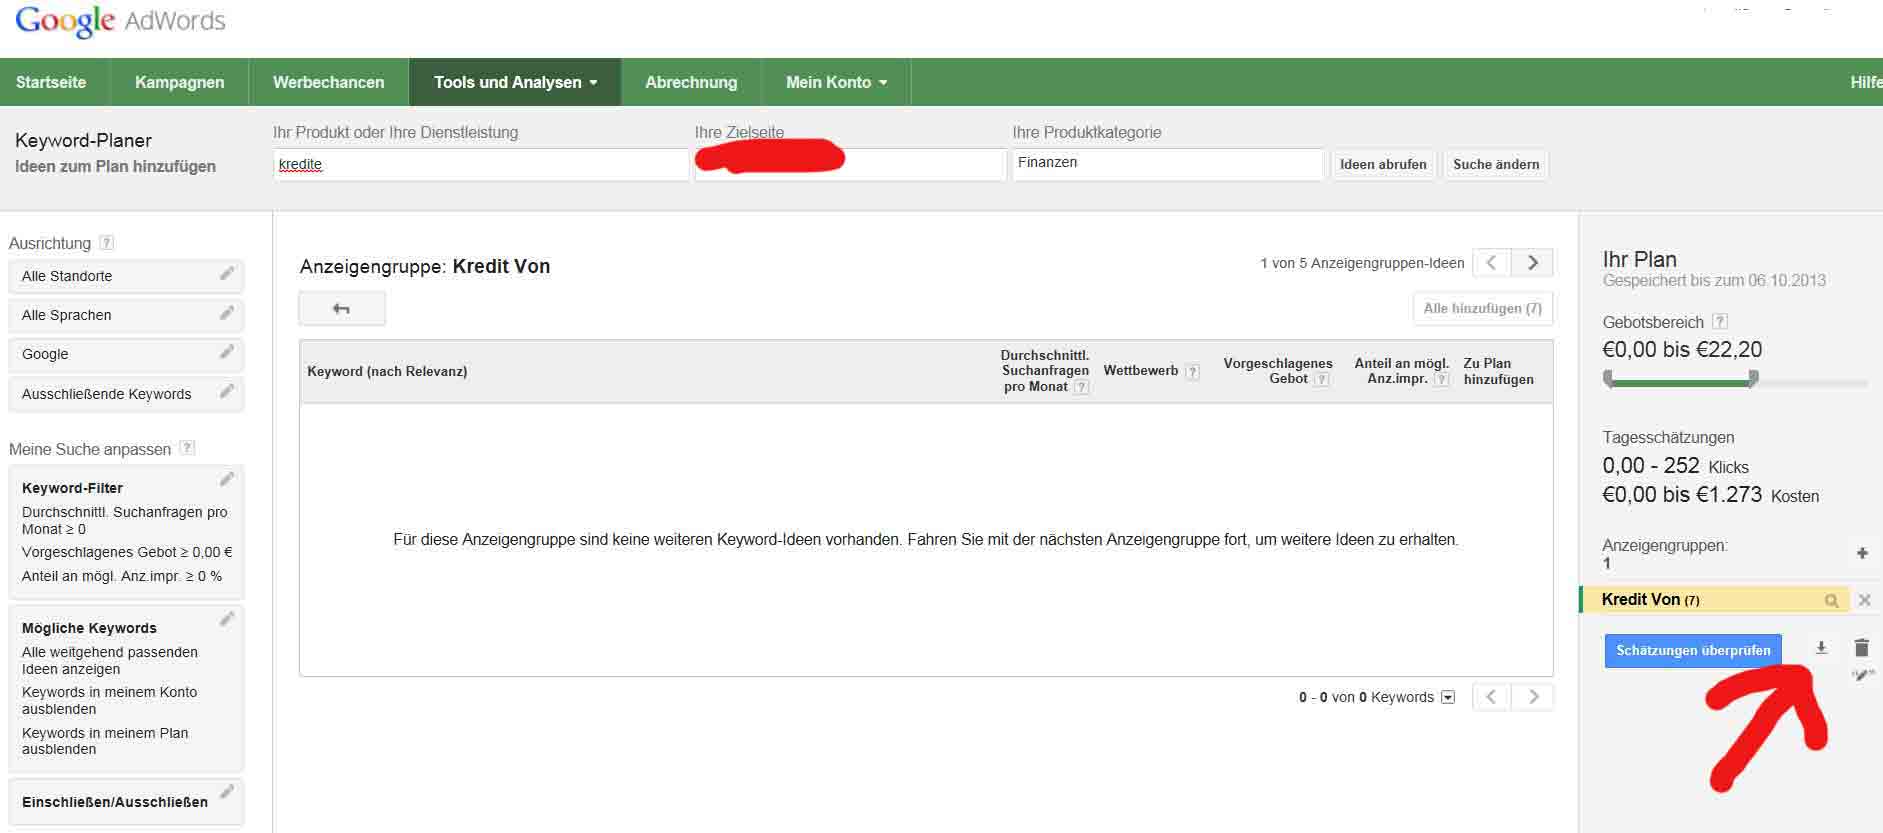Open the keywords-per-page dropdown arrow
Screen dimensions: 1883x833
(x=1448, y=697)
